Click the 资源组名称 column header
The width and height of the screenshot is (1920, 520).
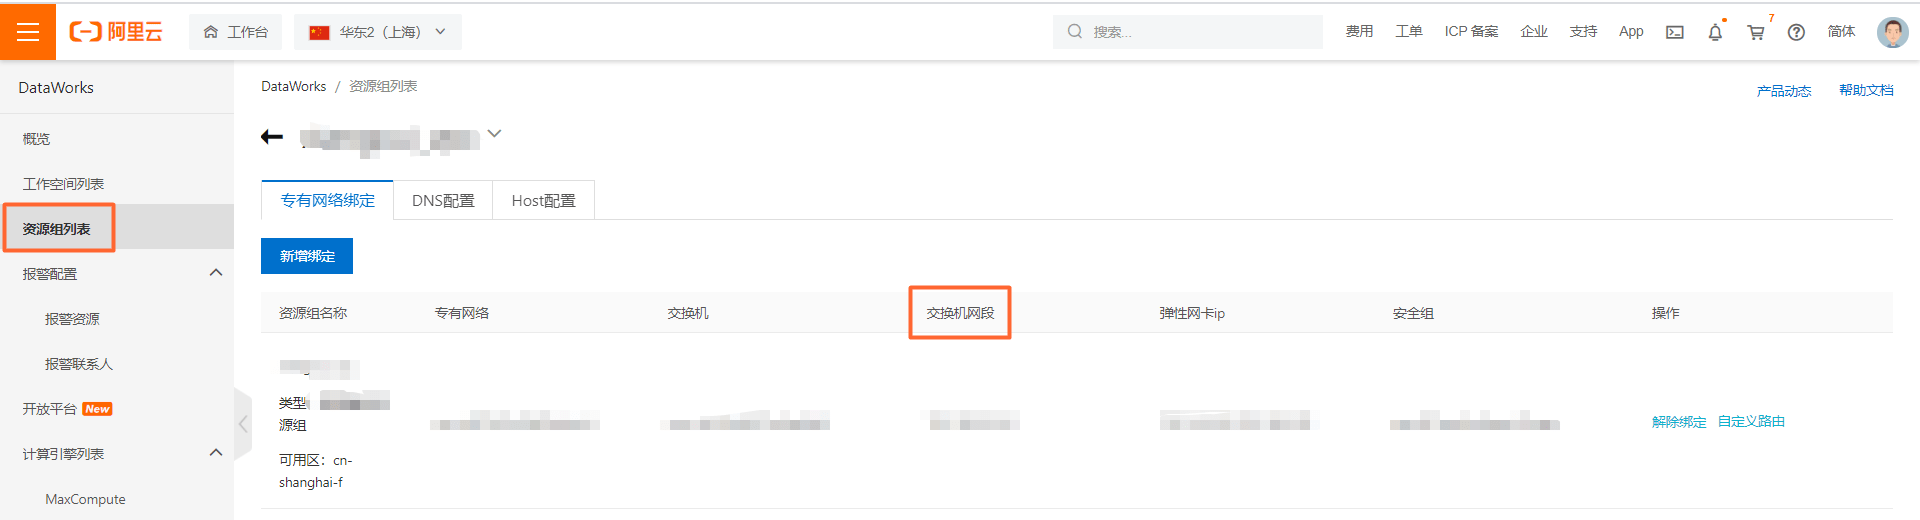tap(313, 313)
